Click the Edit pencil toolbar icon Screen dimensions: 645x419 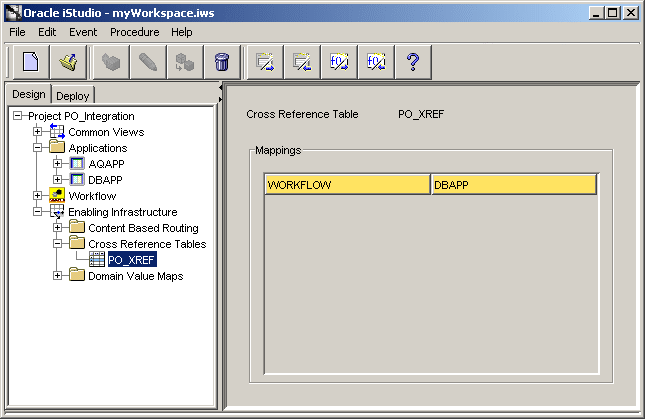click(x=148, y=62)
